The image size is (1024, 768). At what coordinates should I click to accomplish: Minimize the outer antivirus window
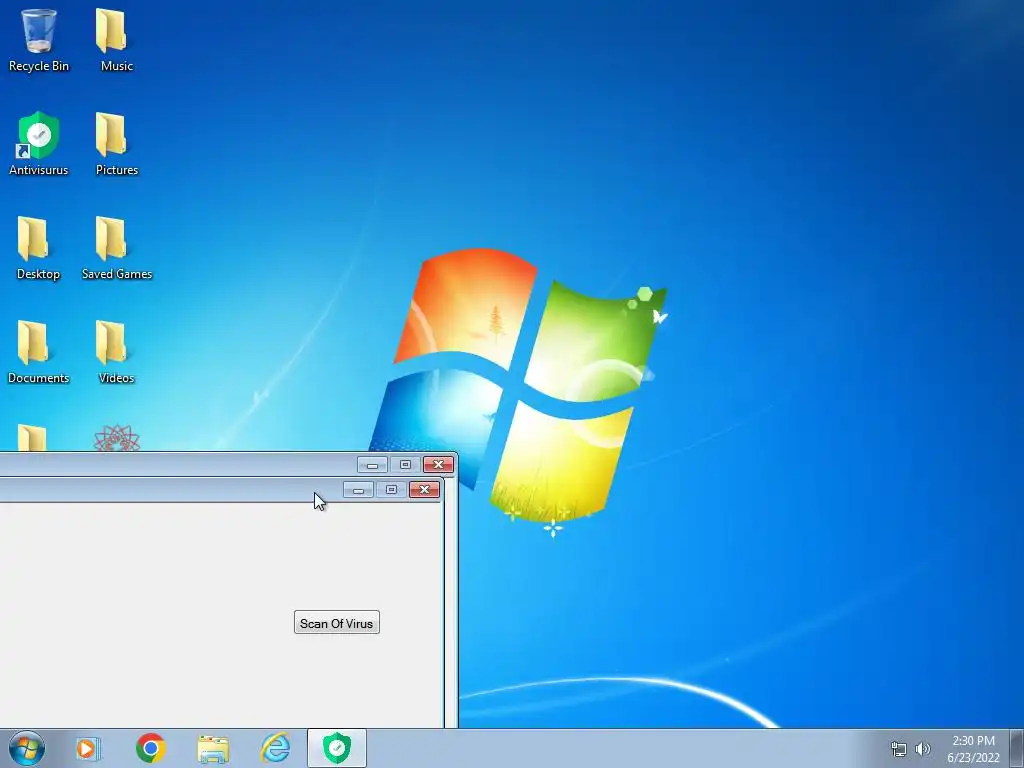tap(372, 464)
